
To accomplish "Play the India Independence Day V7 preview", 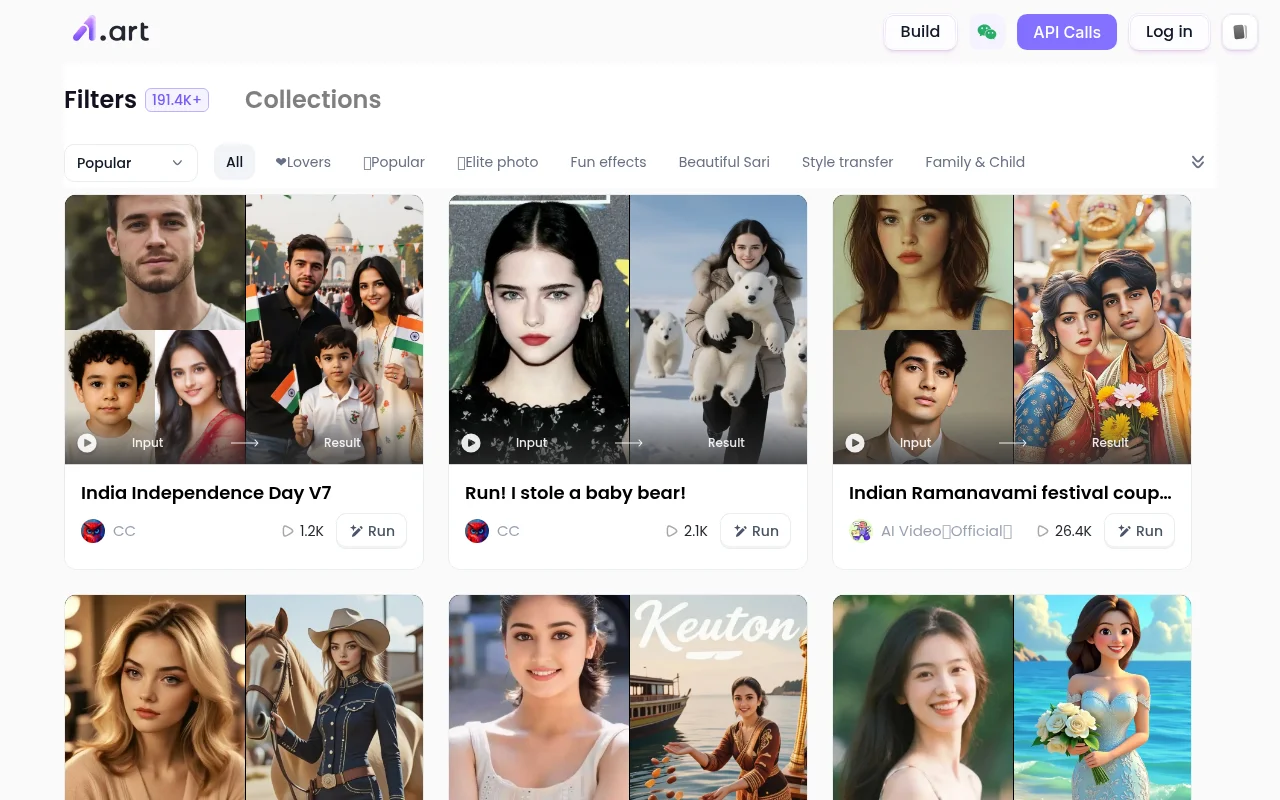I will 87,443.
